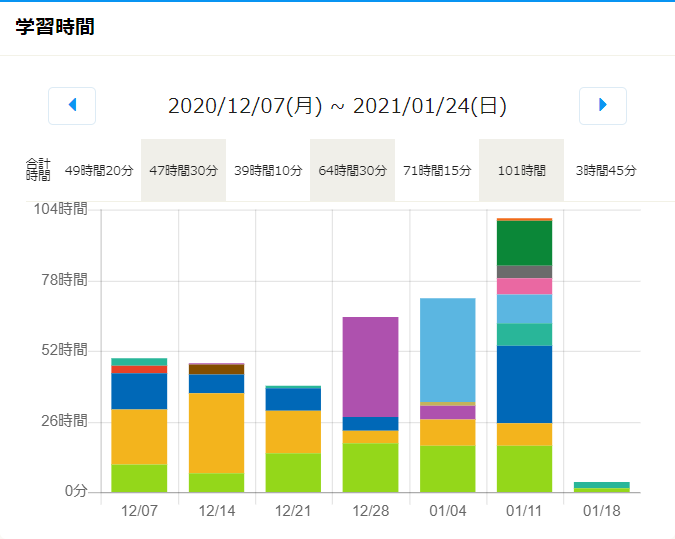Click the date range 2020/12/07 ~ 2021/01/24 label

tap(337, 106)
